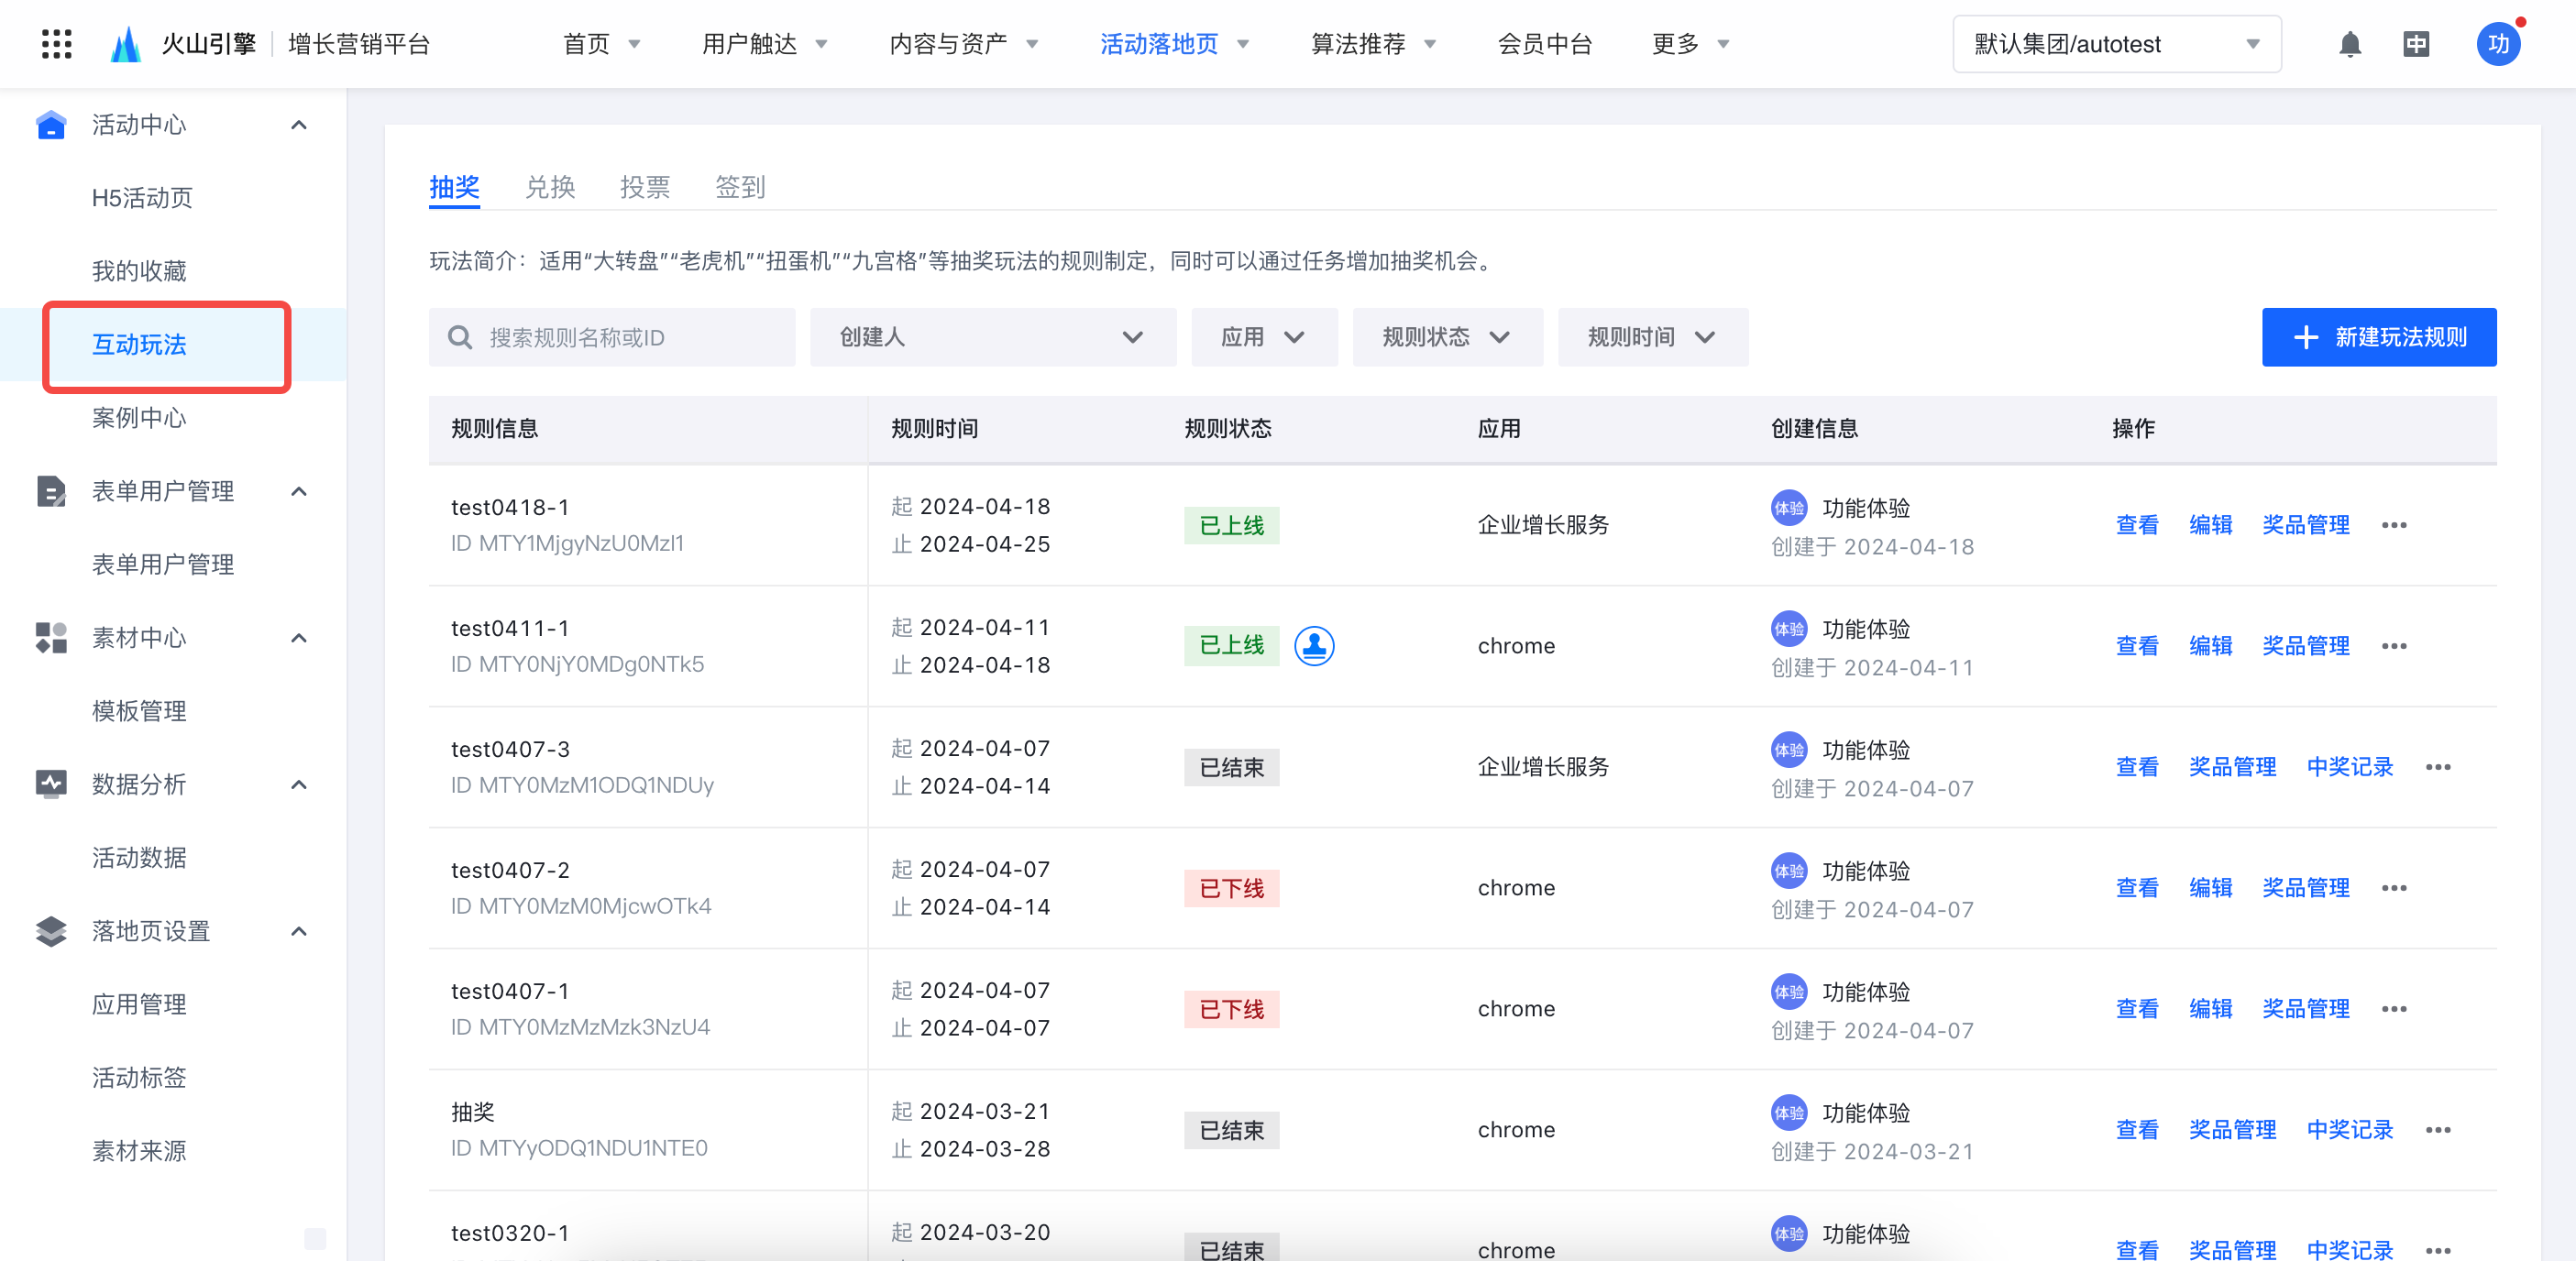Open 模板管理 in the sidebar
Viewport: 2576px width, 1261px height.
(x=139, y=711)
